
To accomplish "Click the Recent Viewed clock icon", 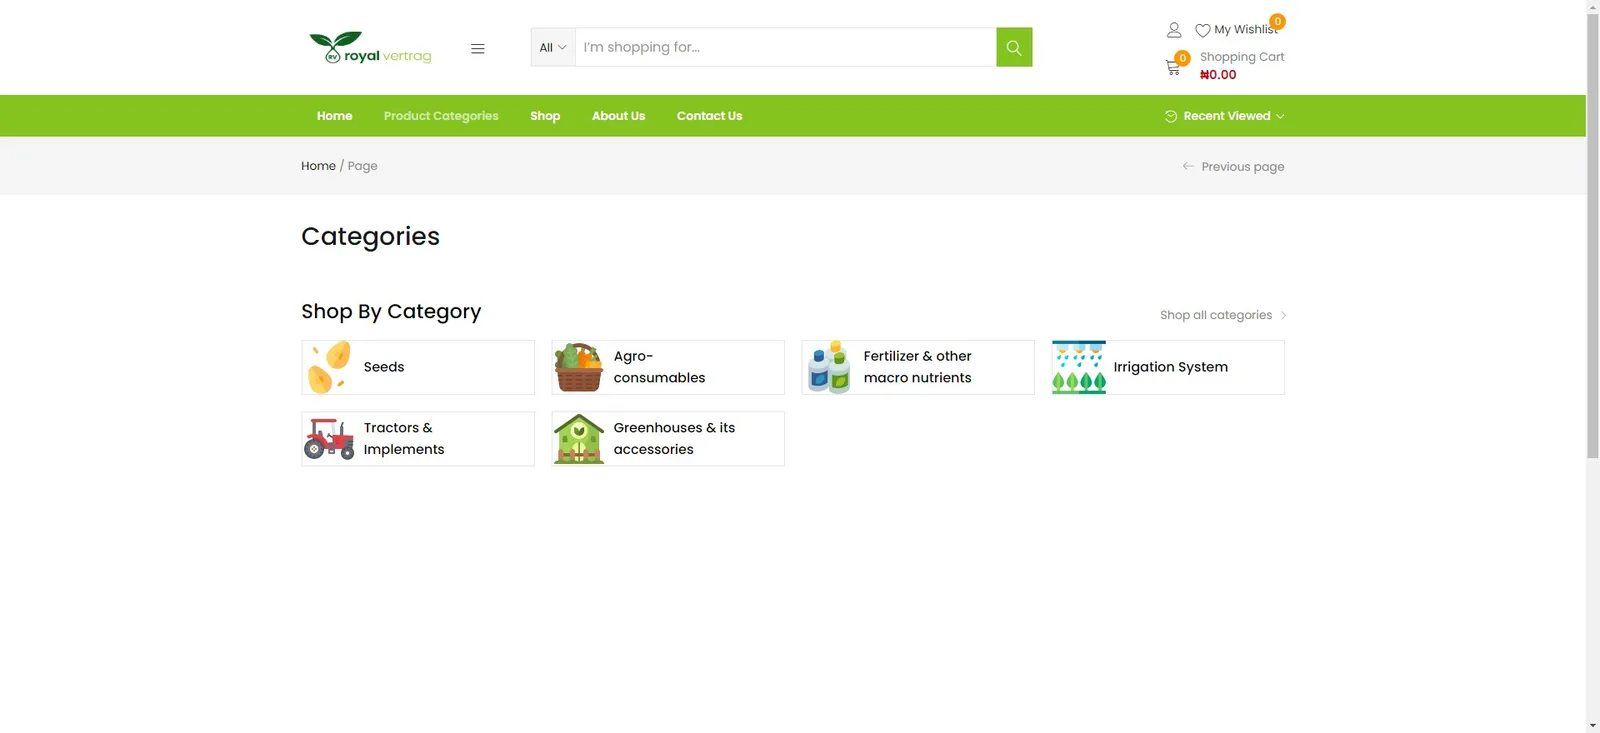I will (x=1171, y=116).
